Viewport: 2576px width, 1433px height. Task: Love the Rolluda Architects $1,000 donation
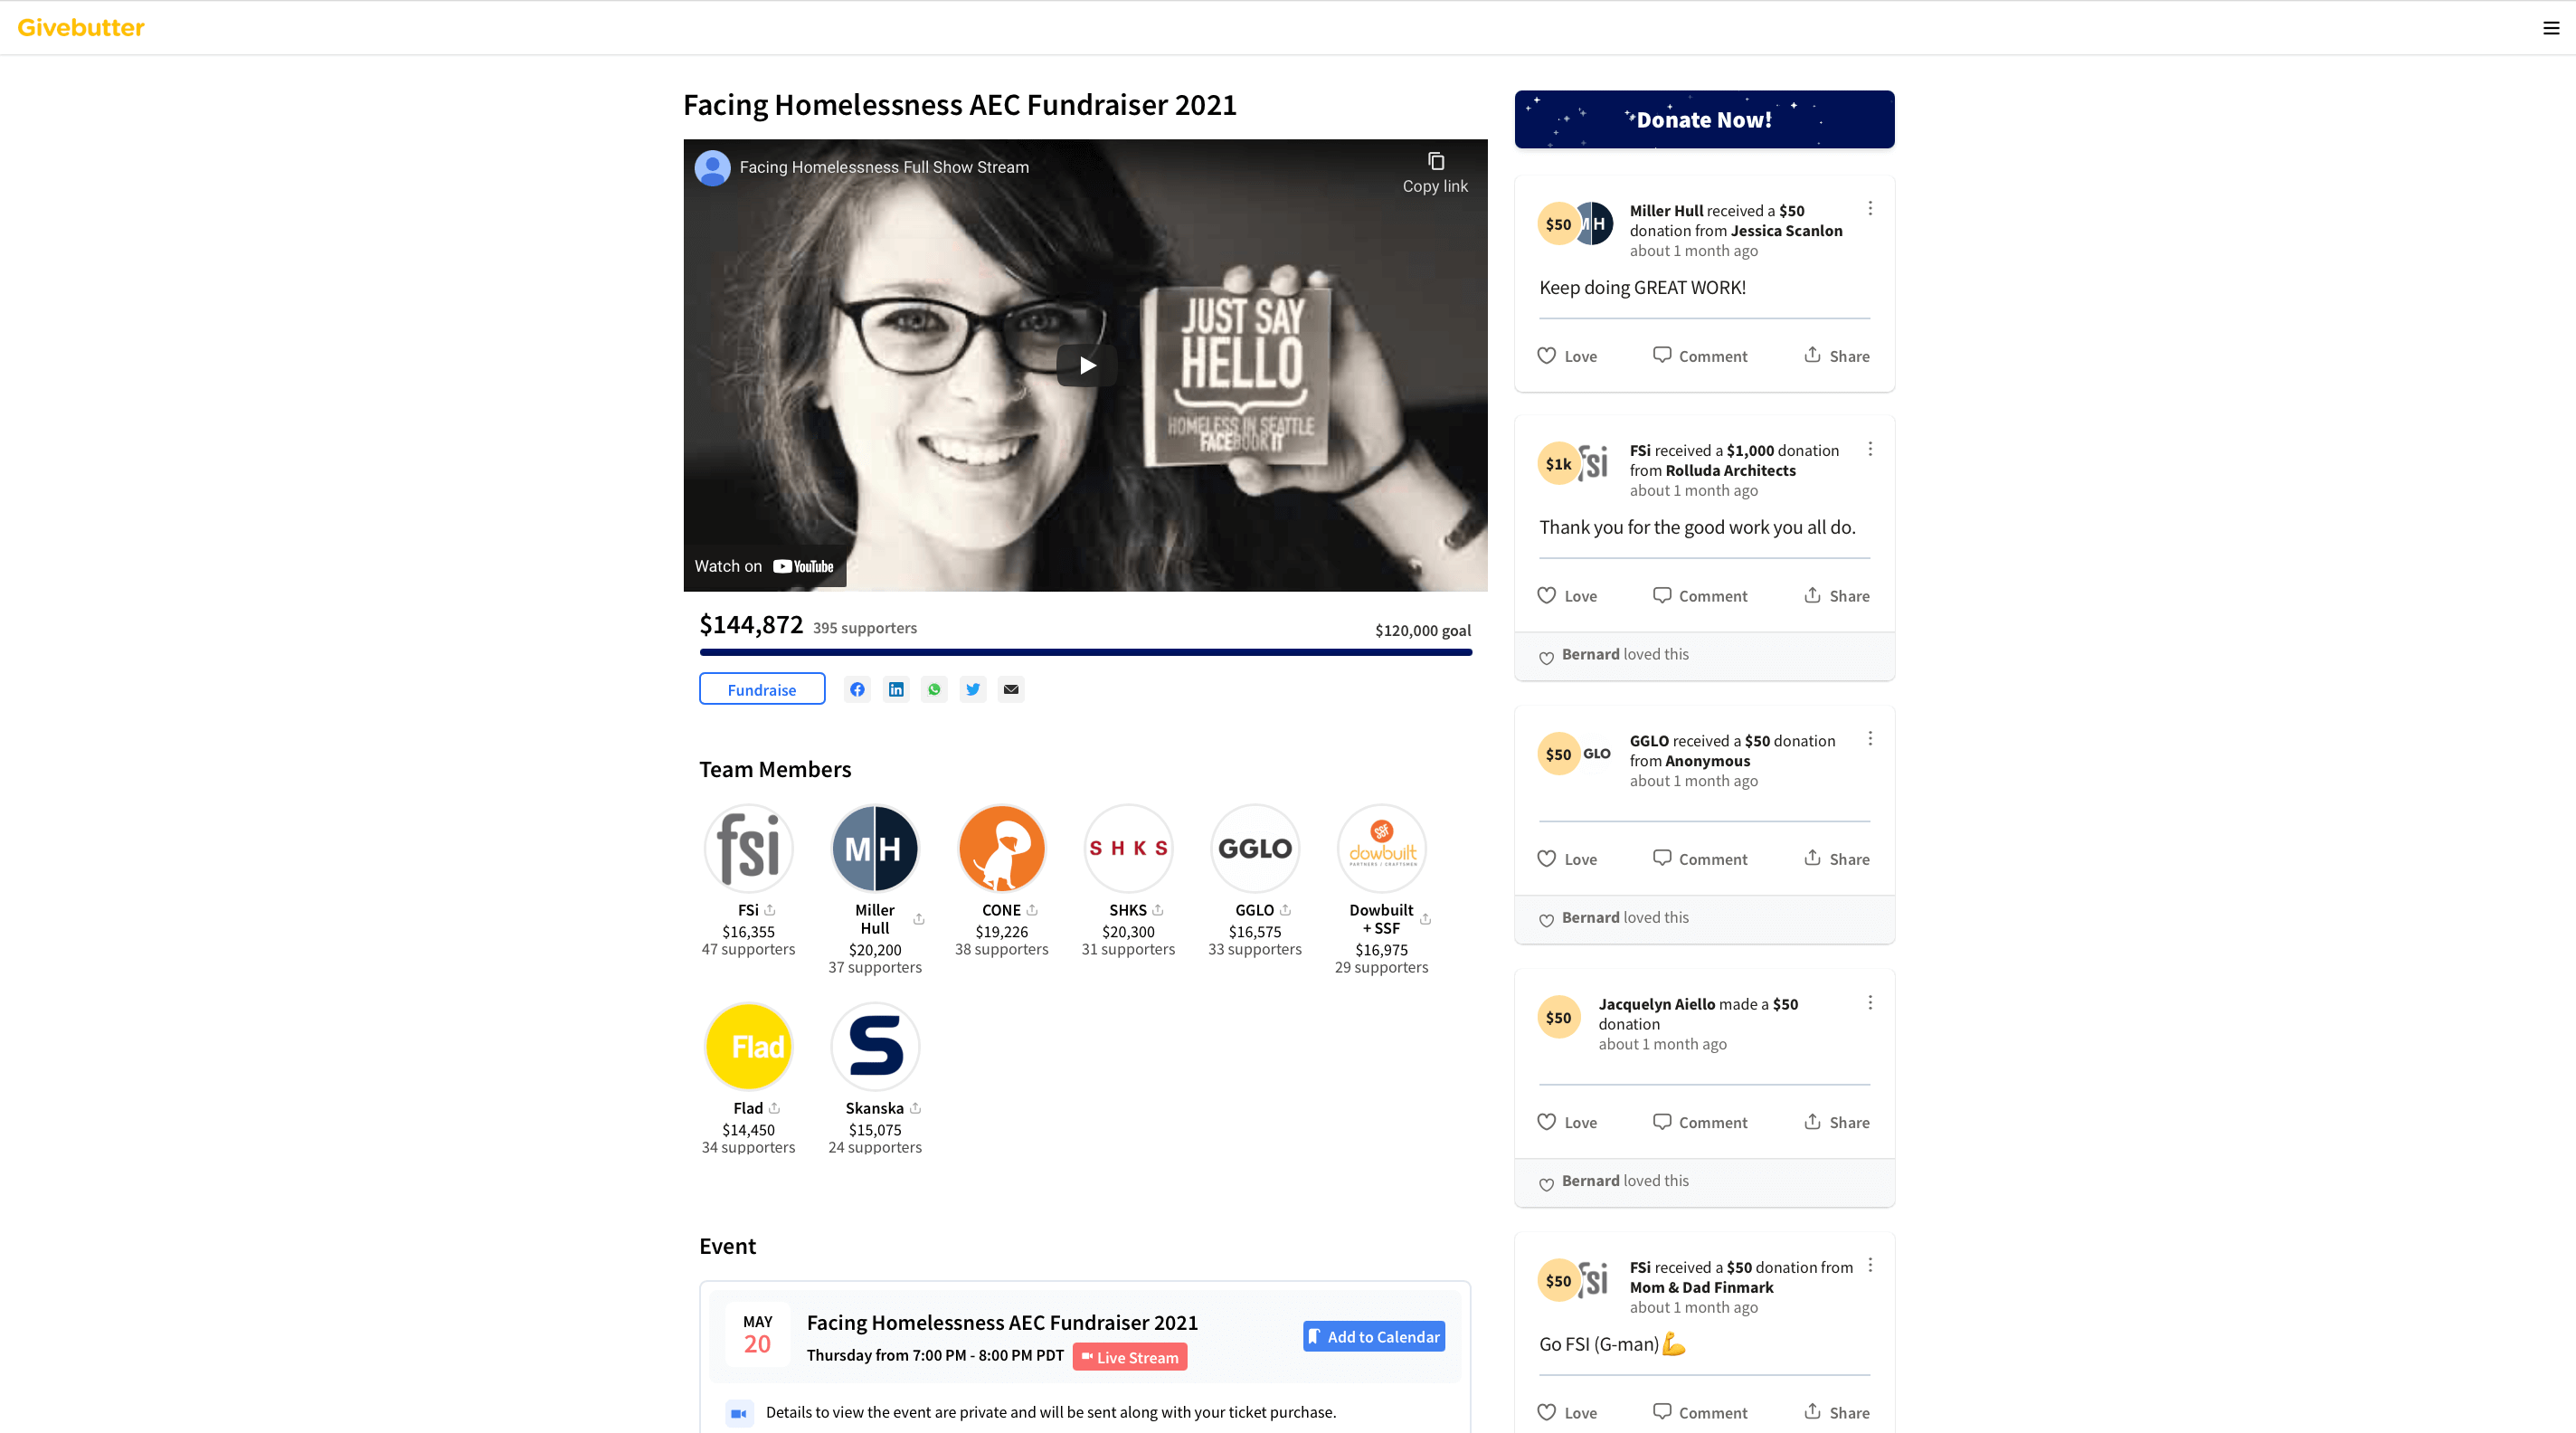[x=1566, y=596]
